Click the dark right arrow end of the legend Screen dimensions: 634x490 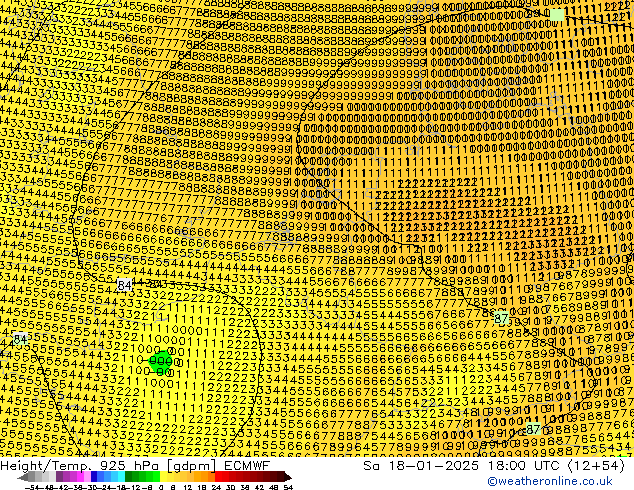(x=288, y=477)
